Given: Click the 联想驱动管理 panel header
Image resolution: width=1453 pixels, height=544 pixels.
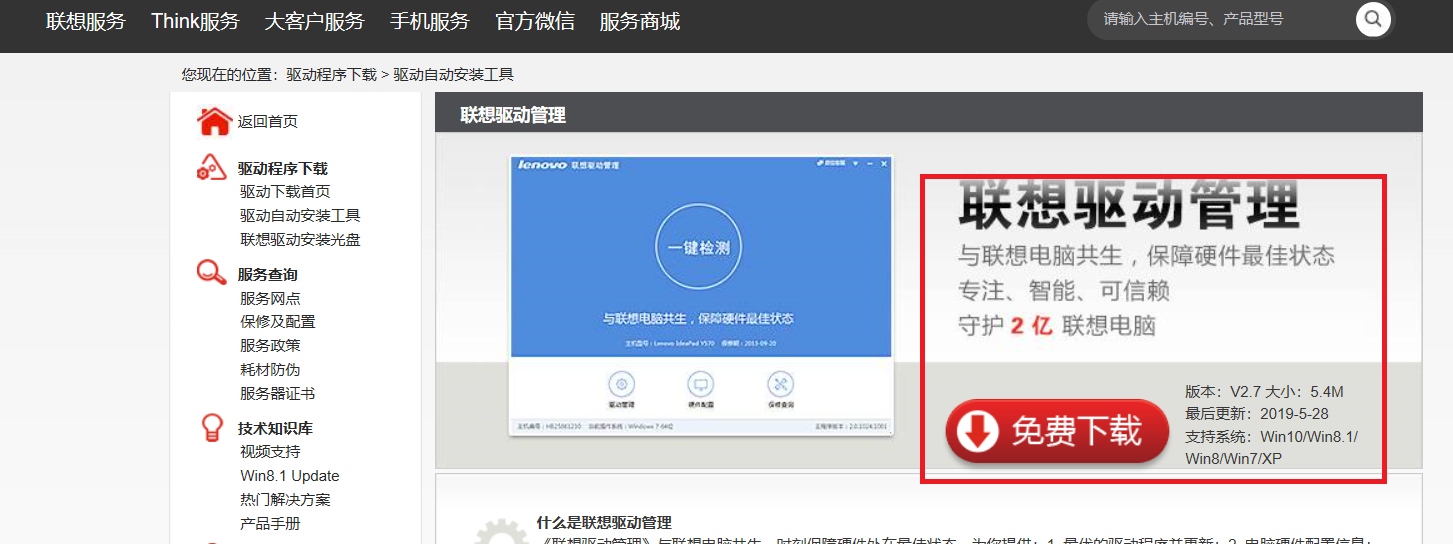Looking at the screenshot, I should (x=928, y=112).
